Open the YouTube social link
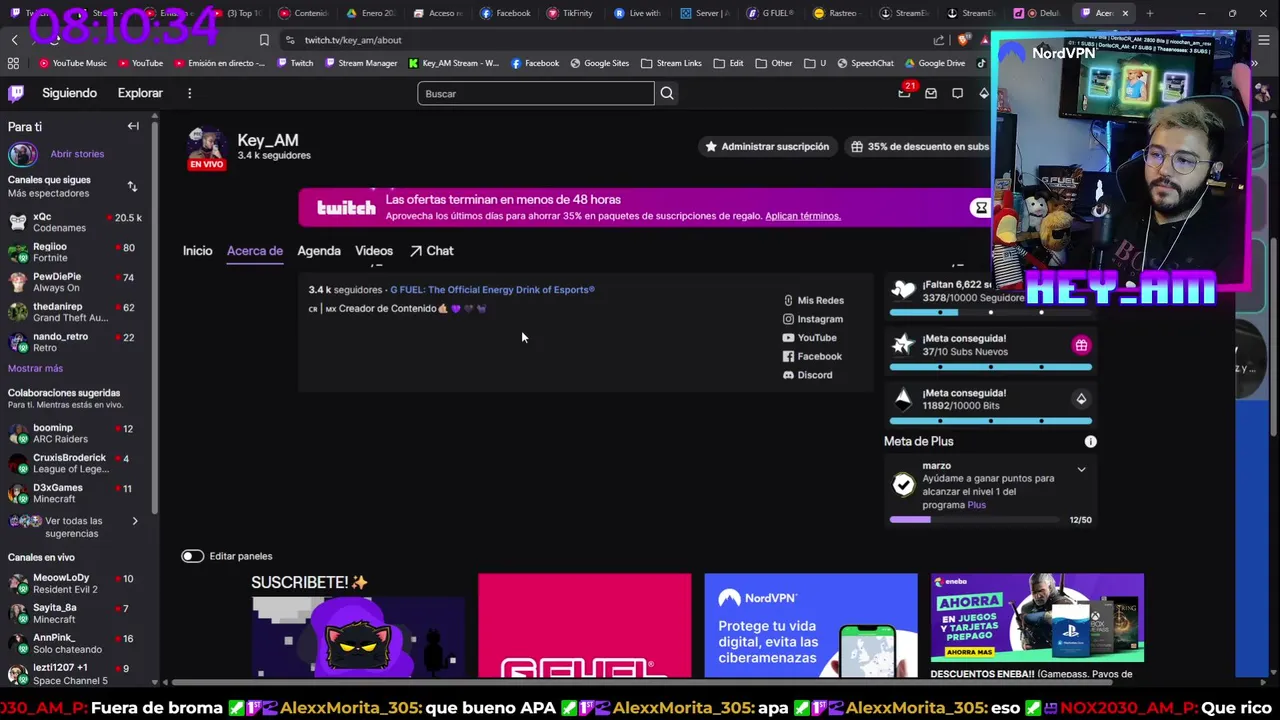Screen dimensions: 1280x720 pos(809,338)
